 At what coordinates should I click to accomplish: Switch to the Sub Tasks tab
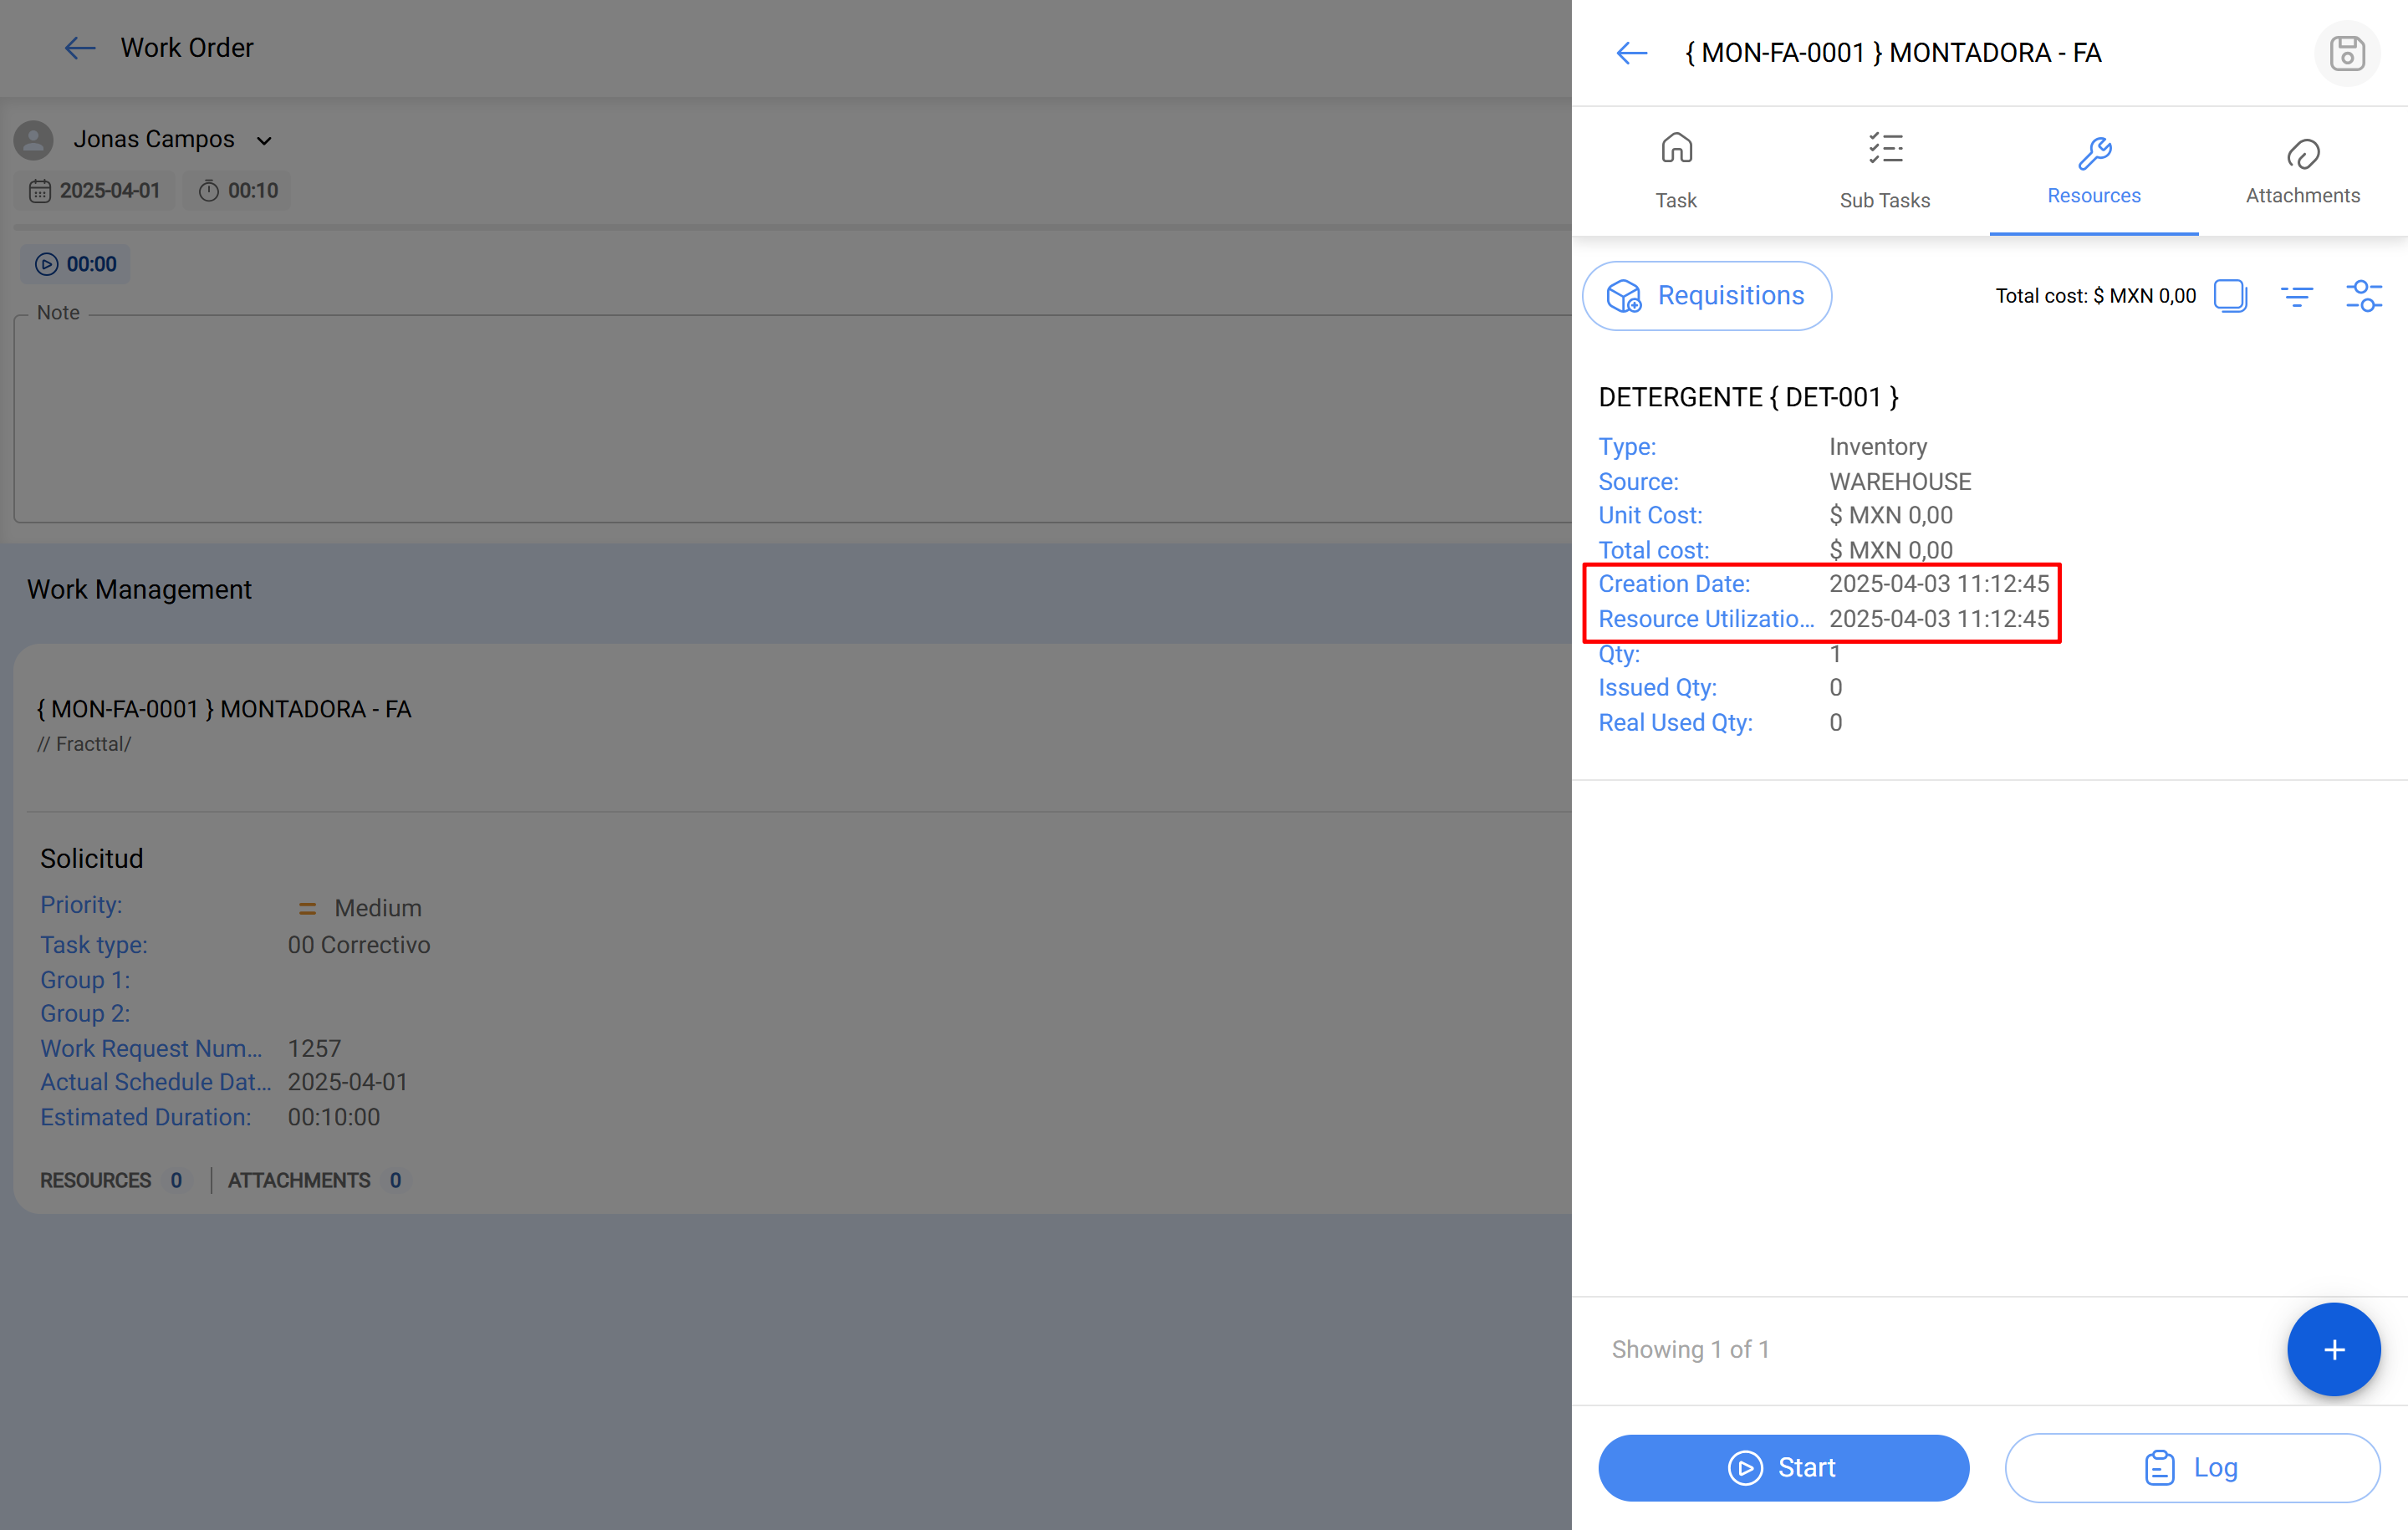pyautogui.click(x=1885, y=171)
